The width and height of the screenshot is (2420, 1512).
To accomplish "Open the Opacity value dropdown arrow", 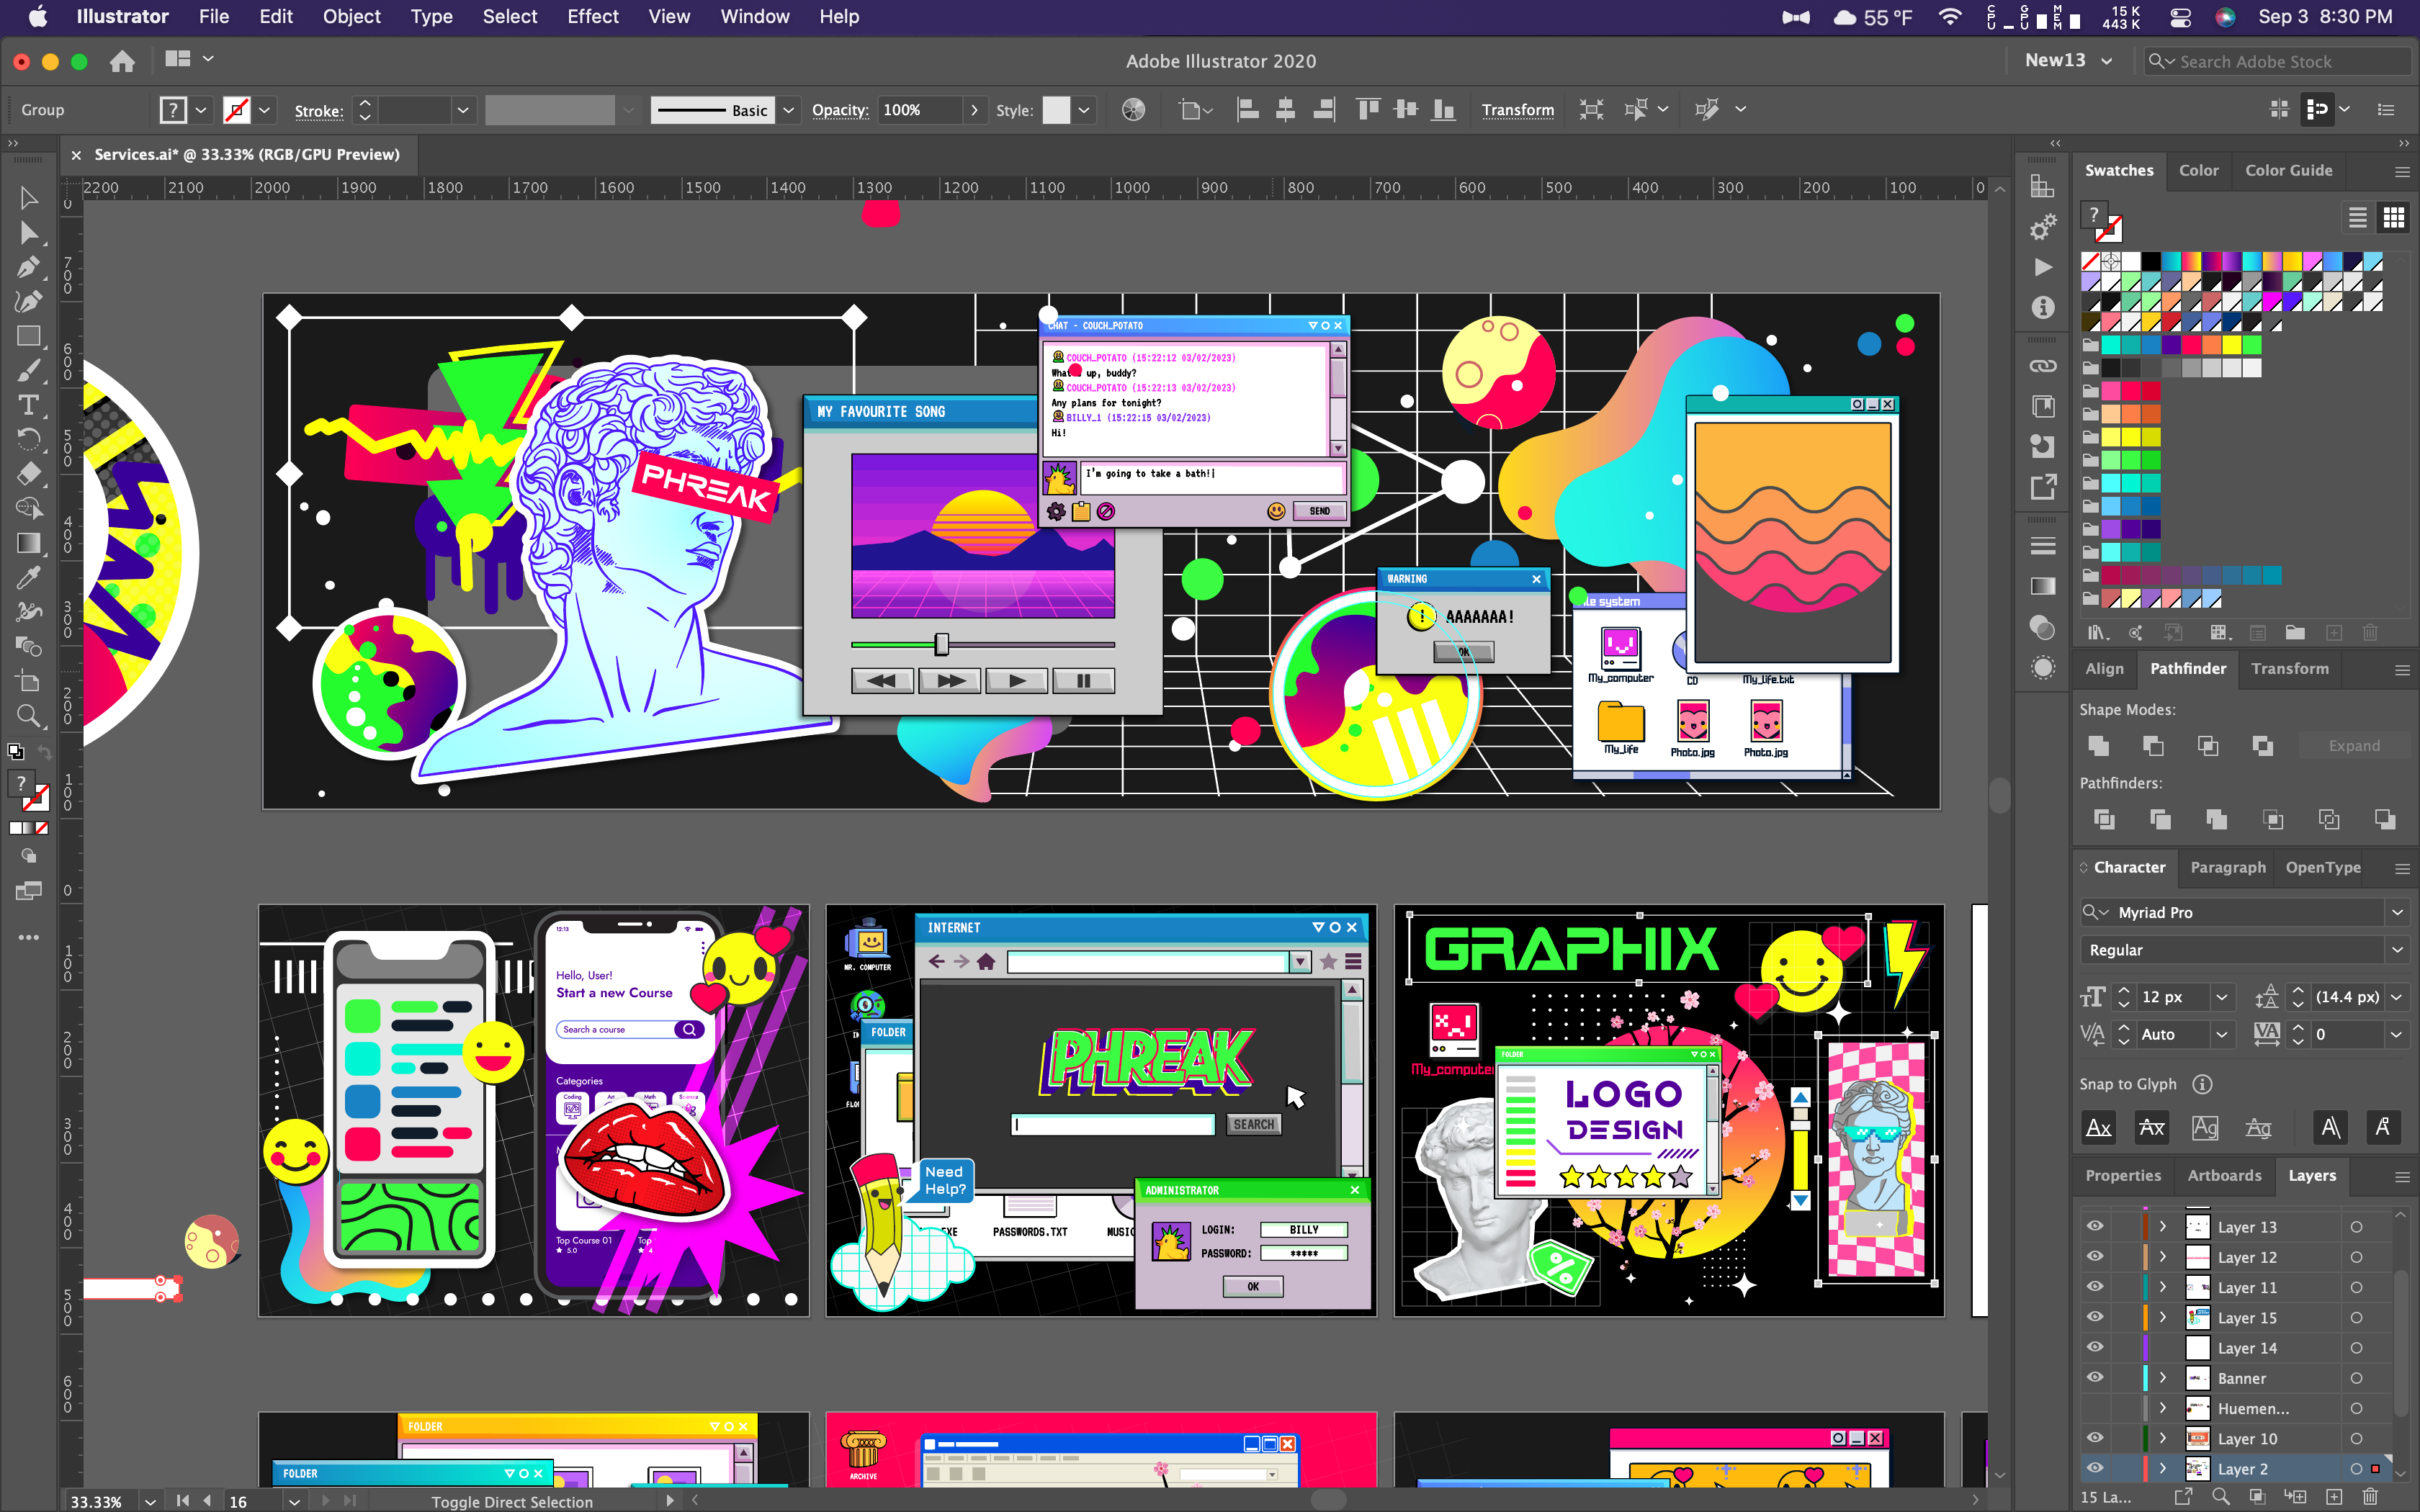I will pos(974,110).
